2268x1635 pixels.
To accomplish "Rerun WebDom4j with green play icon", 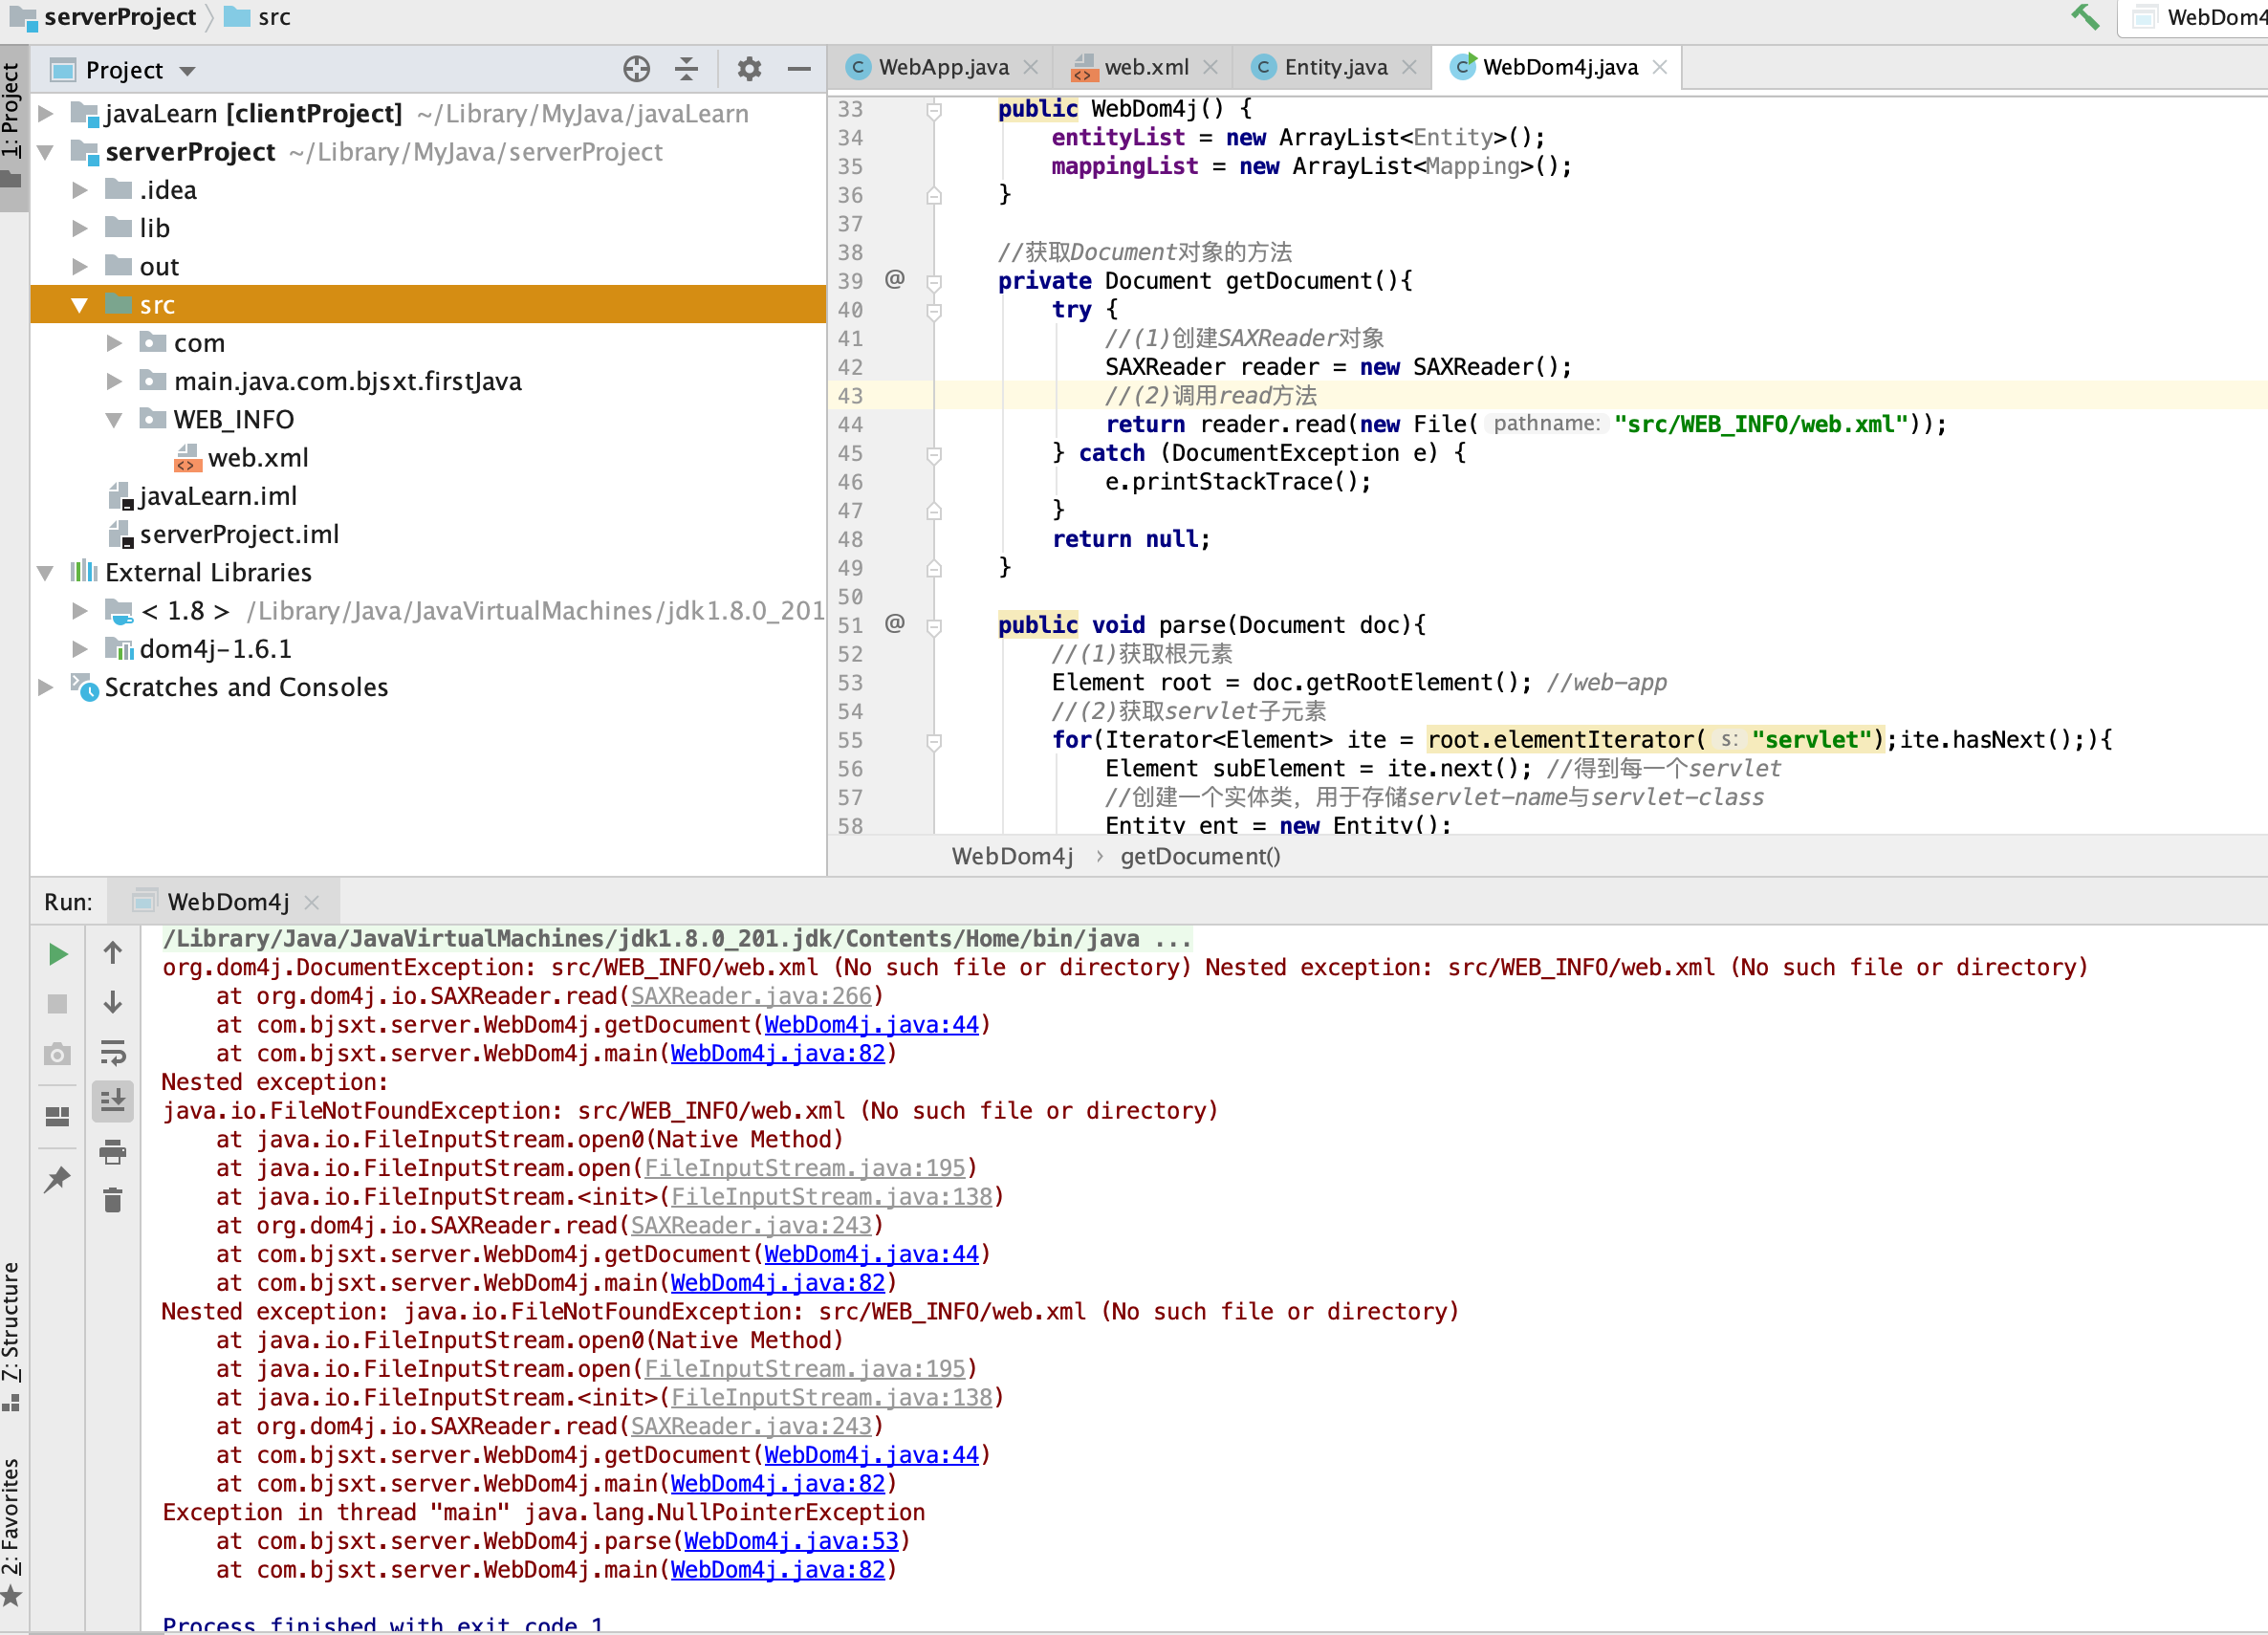I will tap(58, 954).
